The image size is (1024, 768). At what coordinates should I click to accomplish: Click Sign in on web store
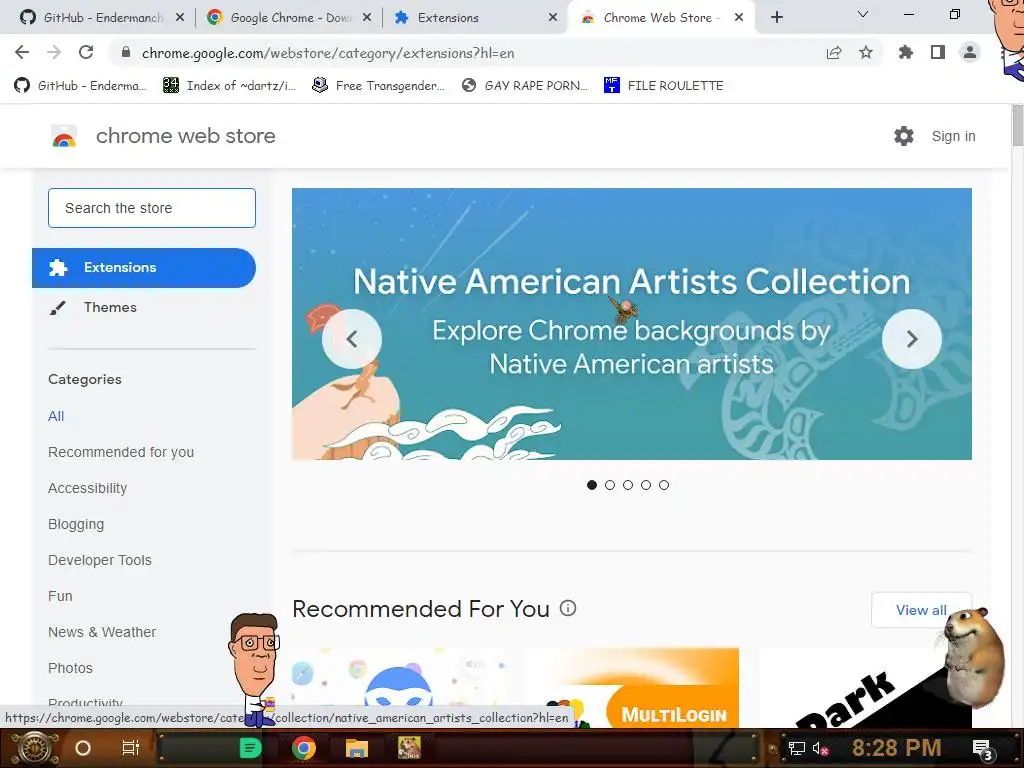pyautogui.click(x=953, y=136)
